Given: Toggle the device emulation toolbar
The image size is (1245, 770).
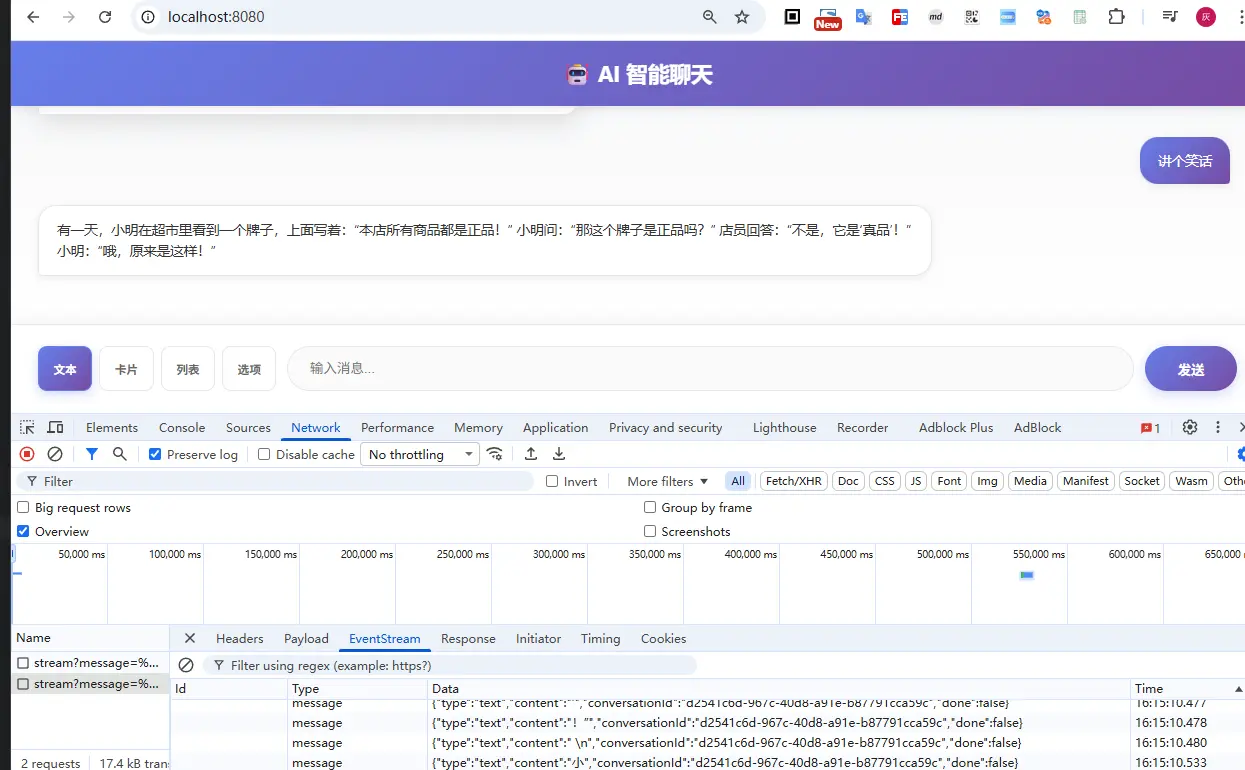Looking at the screenshot, I should pyautogui.click(x=56, y=427).
